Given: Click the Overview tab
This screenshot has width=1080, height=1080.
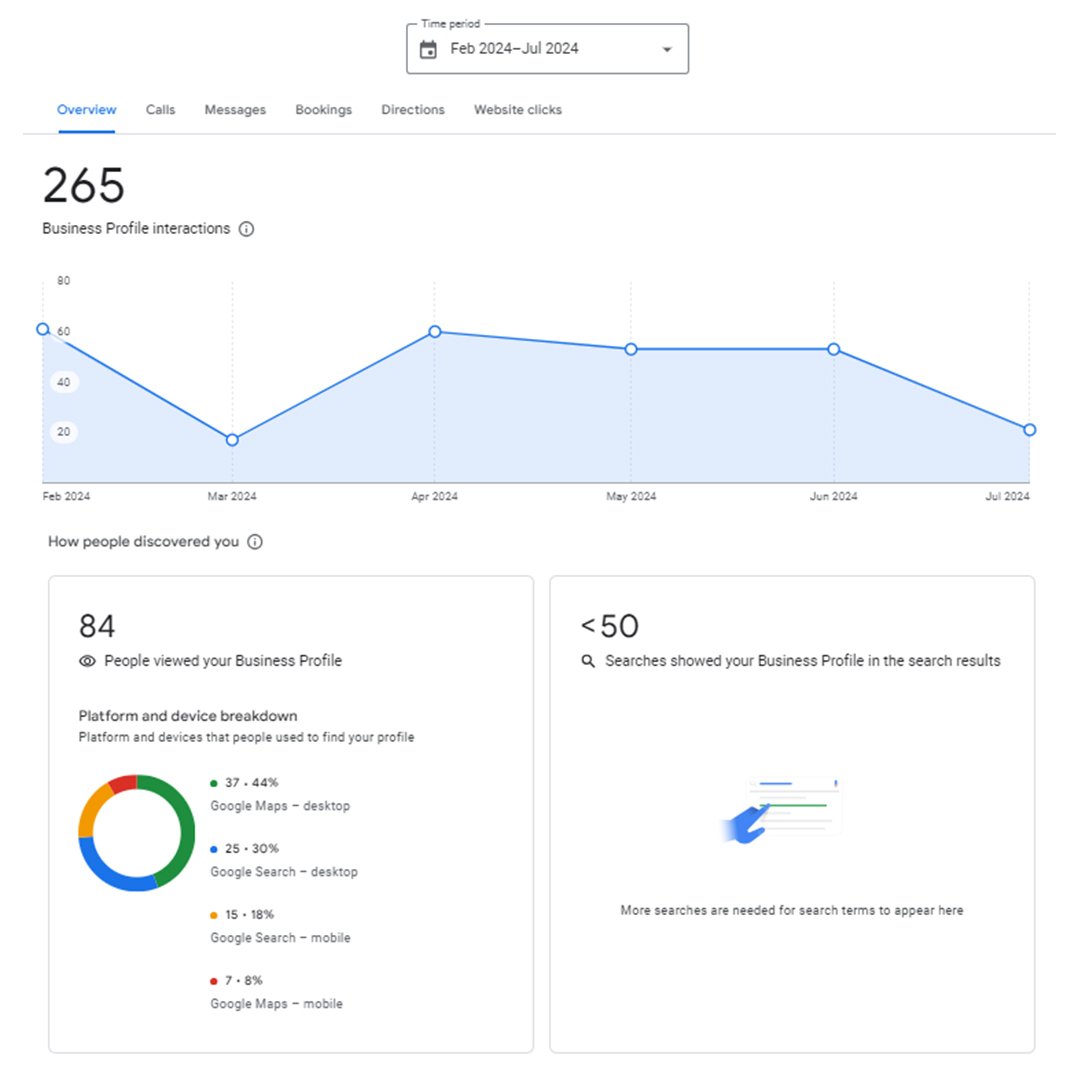Looking at the screenshot, I should coord(87,110).
